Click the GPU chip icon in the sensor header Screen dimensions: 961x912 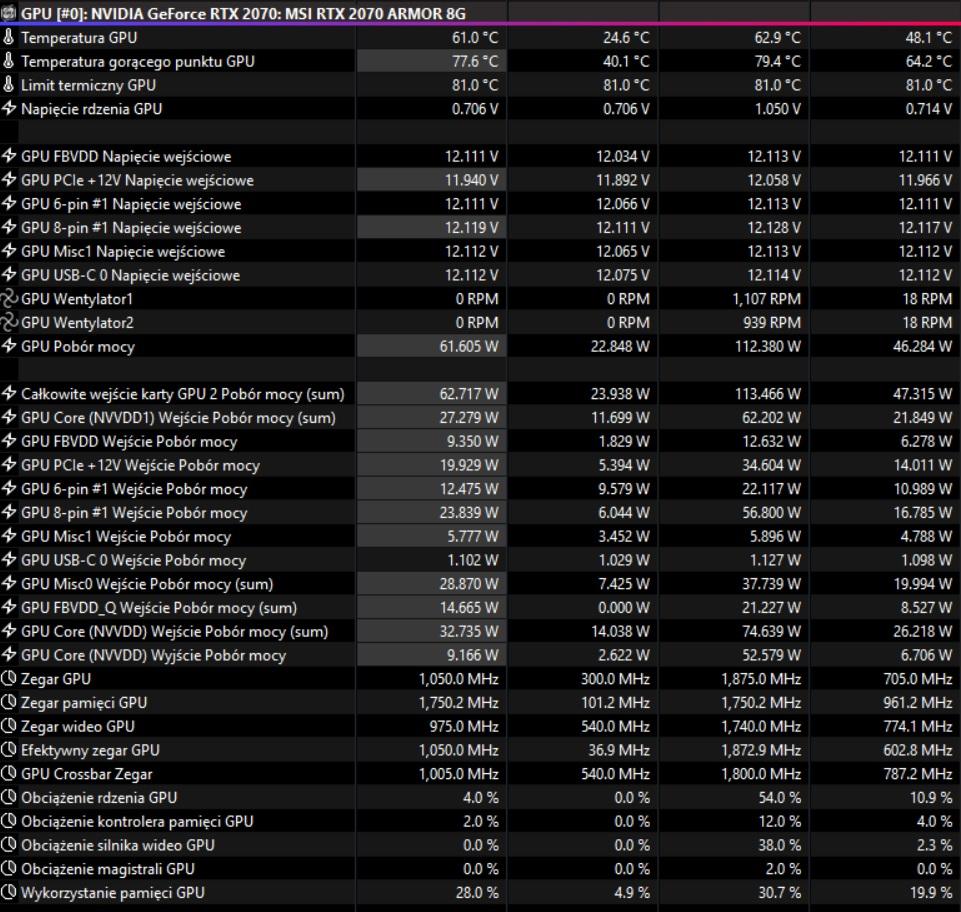point(9,13)
